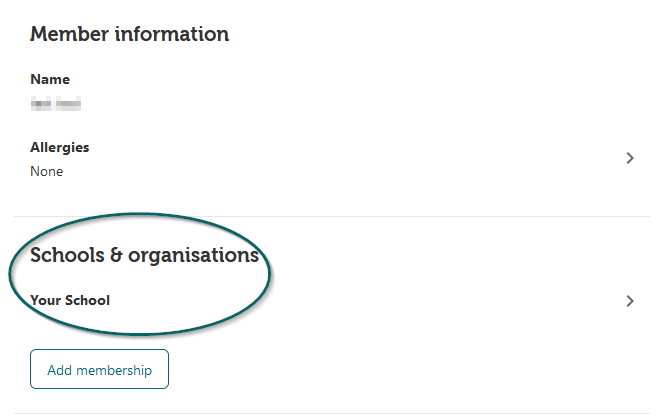The image size is (657, 417).
Task: Click the word "organisations" in the section heading
Action: tap(193, 256)
